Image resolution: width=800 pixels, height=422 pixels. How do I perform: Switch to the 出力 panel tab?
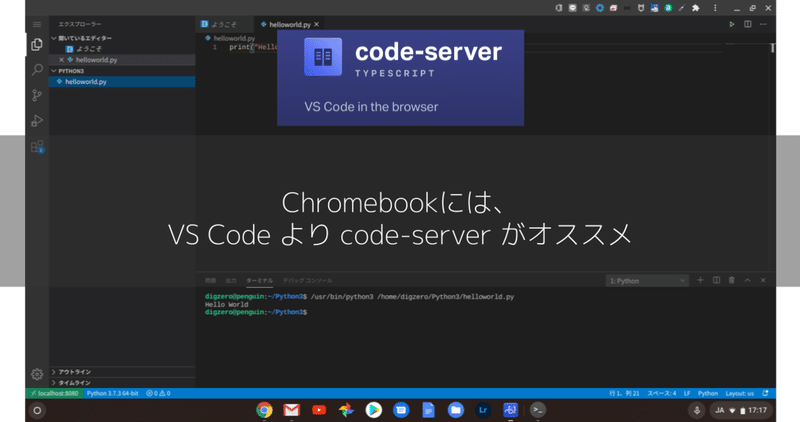[231, 281]
